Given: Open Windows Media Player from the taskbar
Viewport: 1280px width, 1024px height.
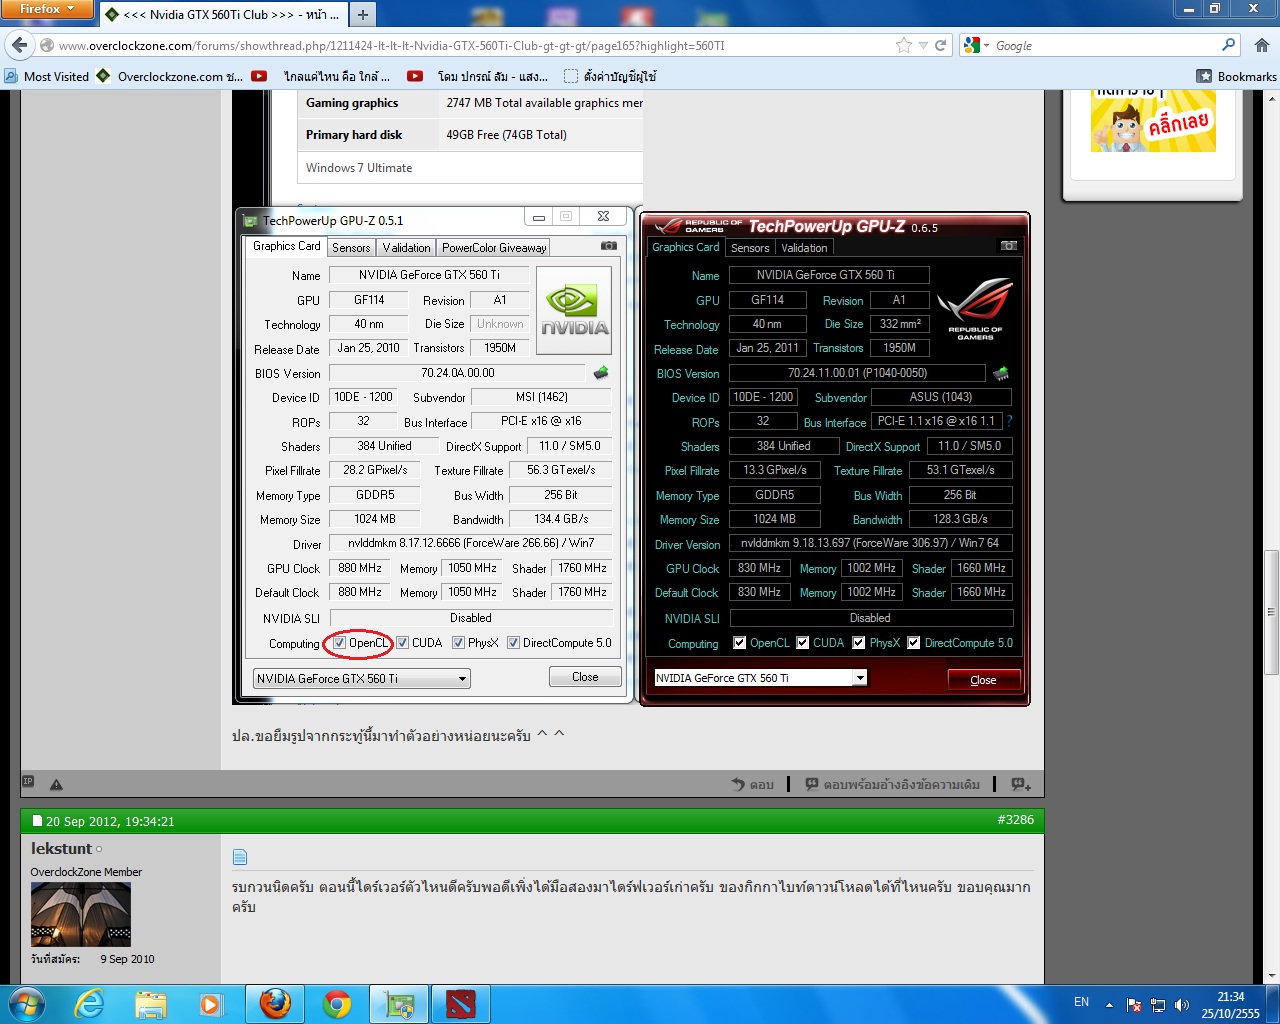Looking at the screenshot, I should (x=211, y=1004).
